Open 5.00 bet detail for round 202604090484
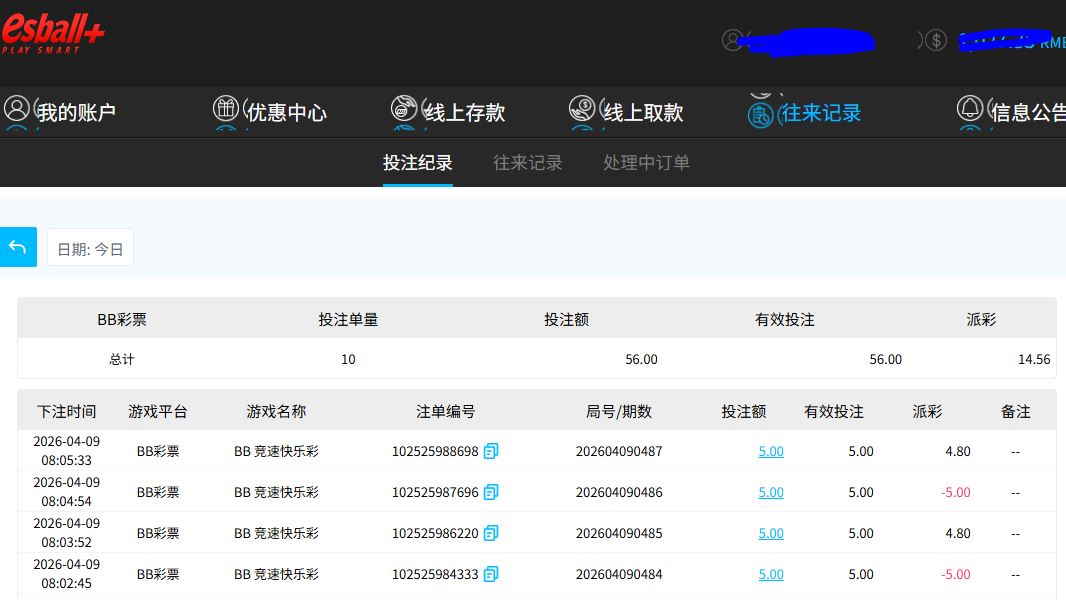The width and height of the screenshot is (1066, 600). click(770, 574)
